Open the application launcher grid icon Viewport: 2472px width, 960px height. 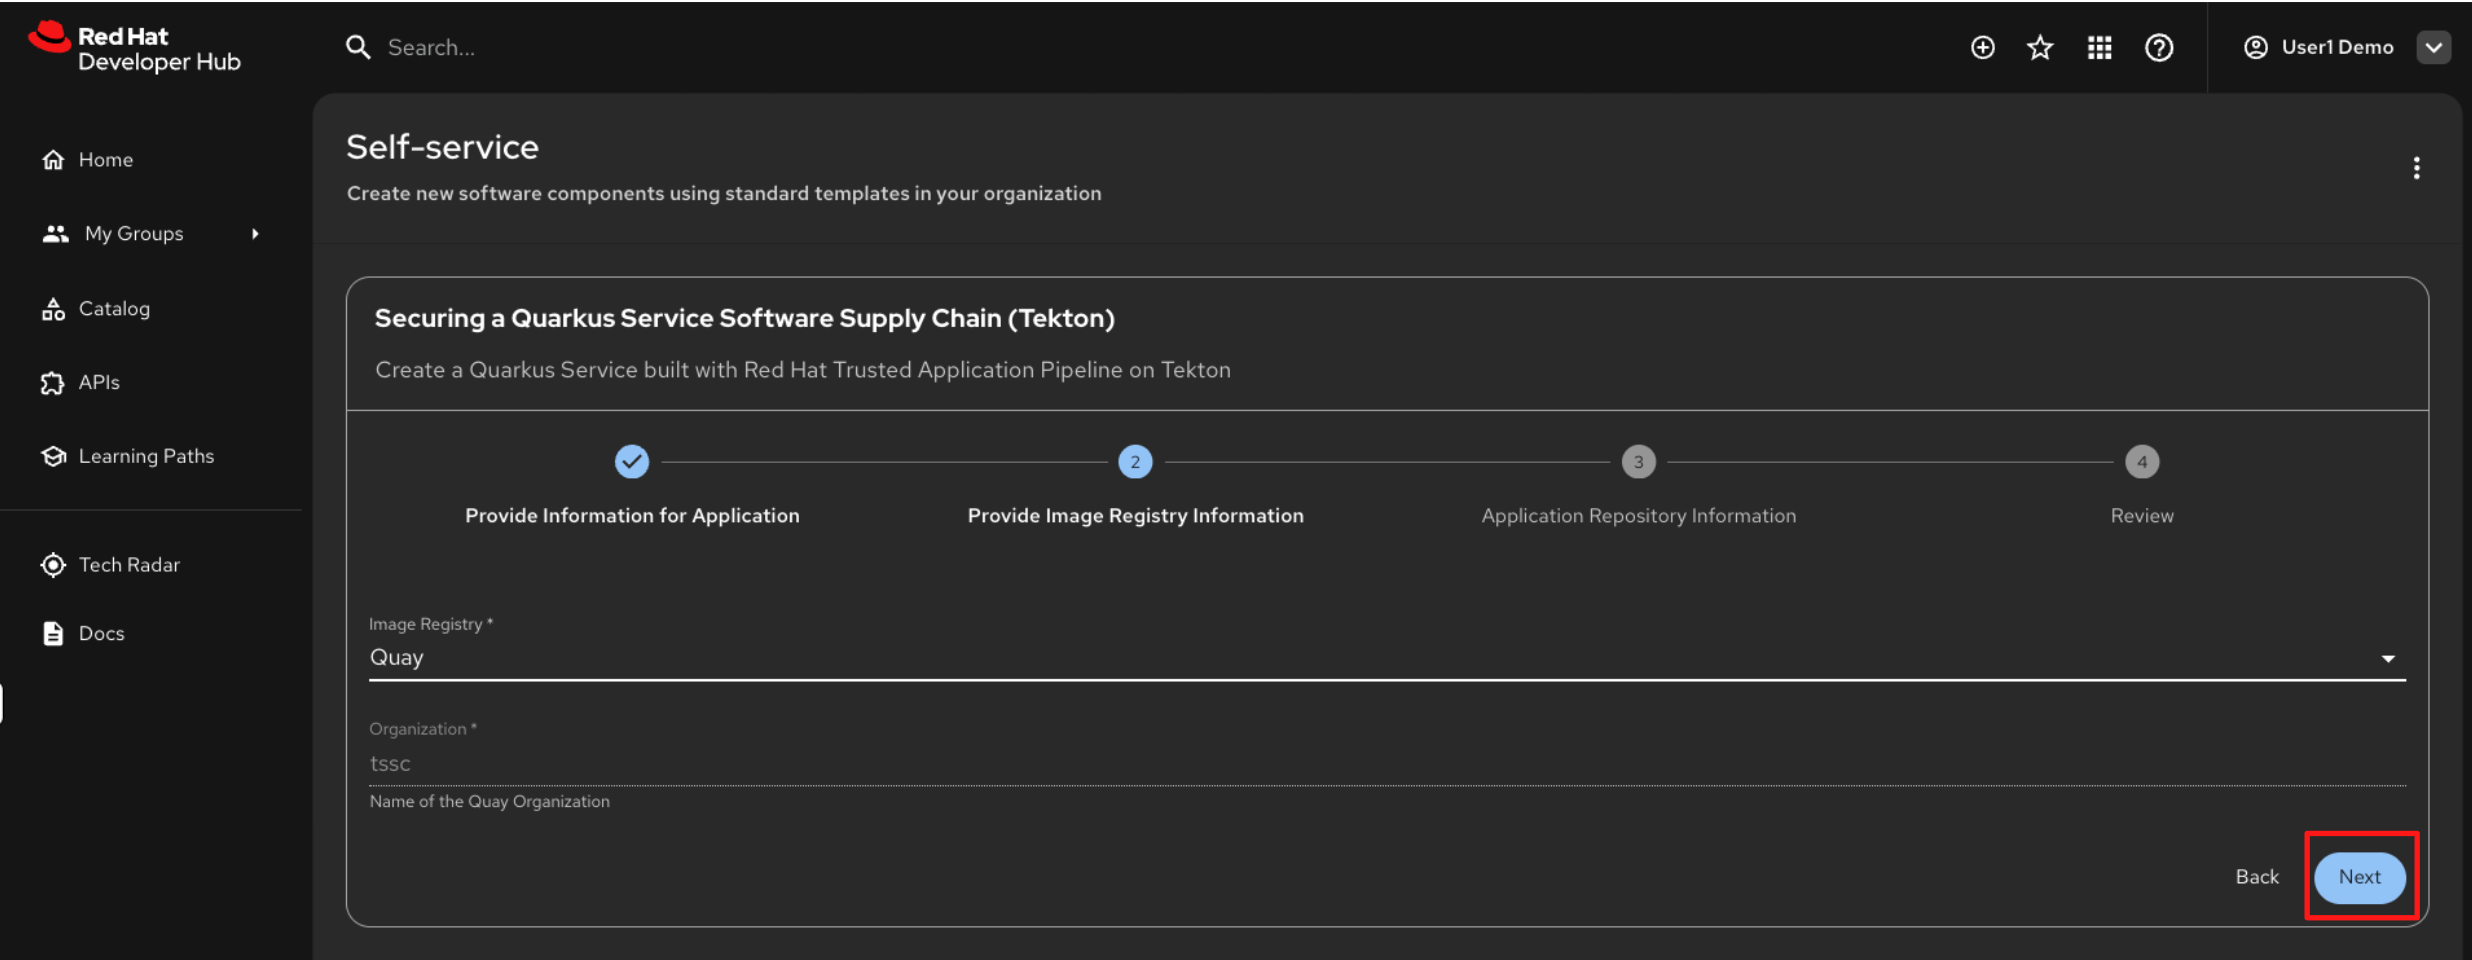click(2099, 48)
